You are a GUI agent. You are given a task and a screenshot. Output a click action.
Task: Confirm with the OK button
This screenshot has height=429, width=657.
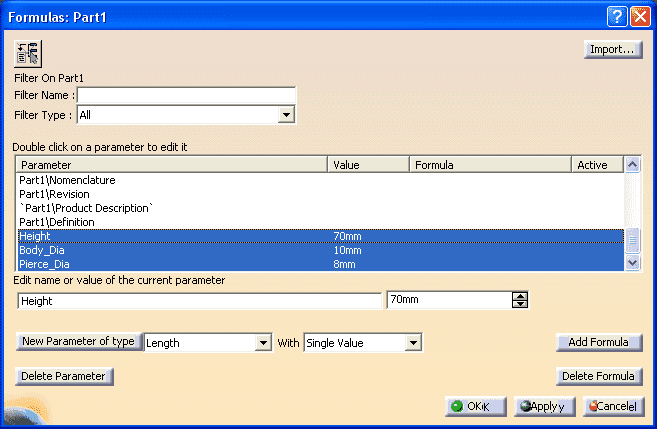point(476,406)
